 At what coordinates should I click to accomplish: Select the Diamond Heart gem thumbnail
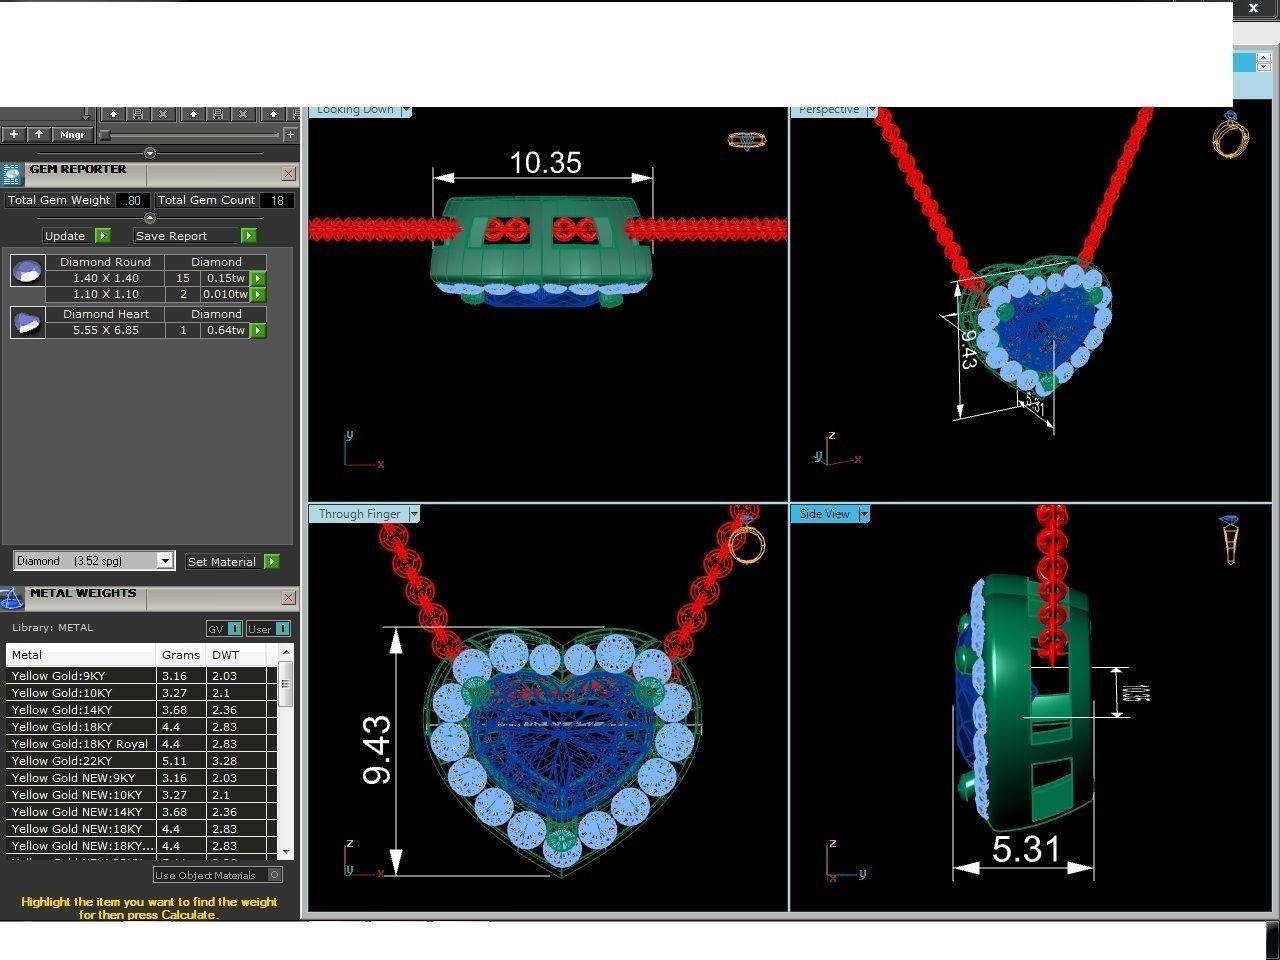click(27, 322)
